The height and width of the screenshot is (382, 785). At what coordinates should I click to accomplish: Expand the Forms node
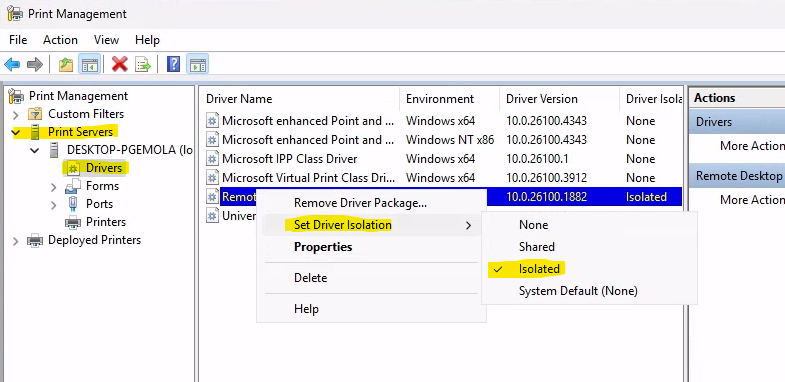(x=54, y=187)
